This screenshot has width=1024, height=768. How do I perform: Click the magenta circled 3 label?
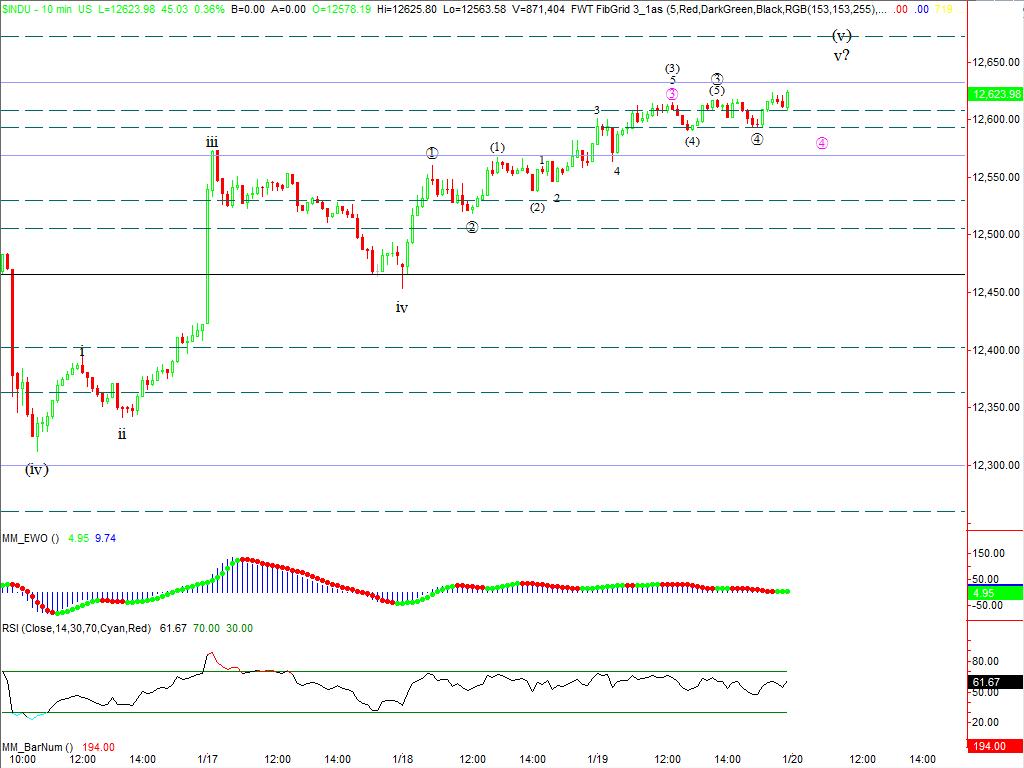672,94
